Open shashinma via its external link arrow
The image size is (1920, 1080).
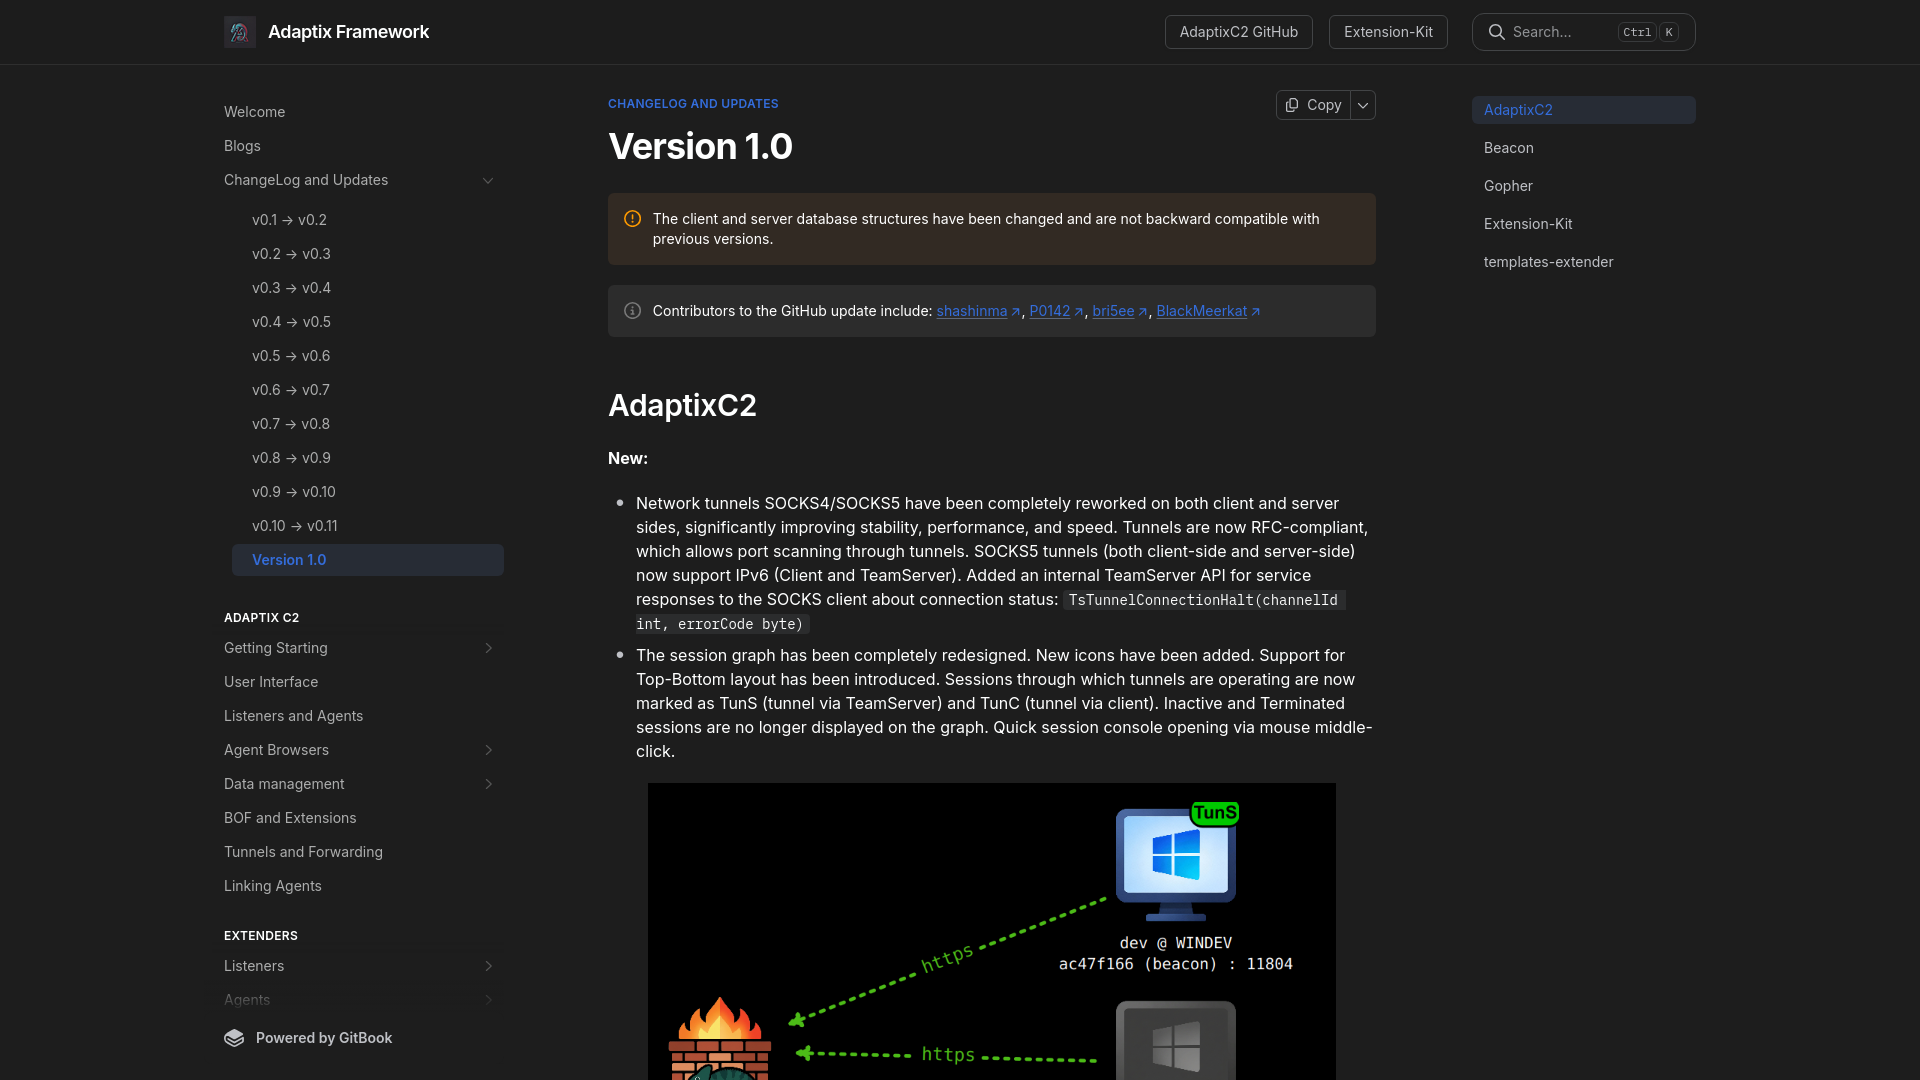[x=1016, y=311]
